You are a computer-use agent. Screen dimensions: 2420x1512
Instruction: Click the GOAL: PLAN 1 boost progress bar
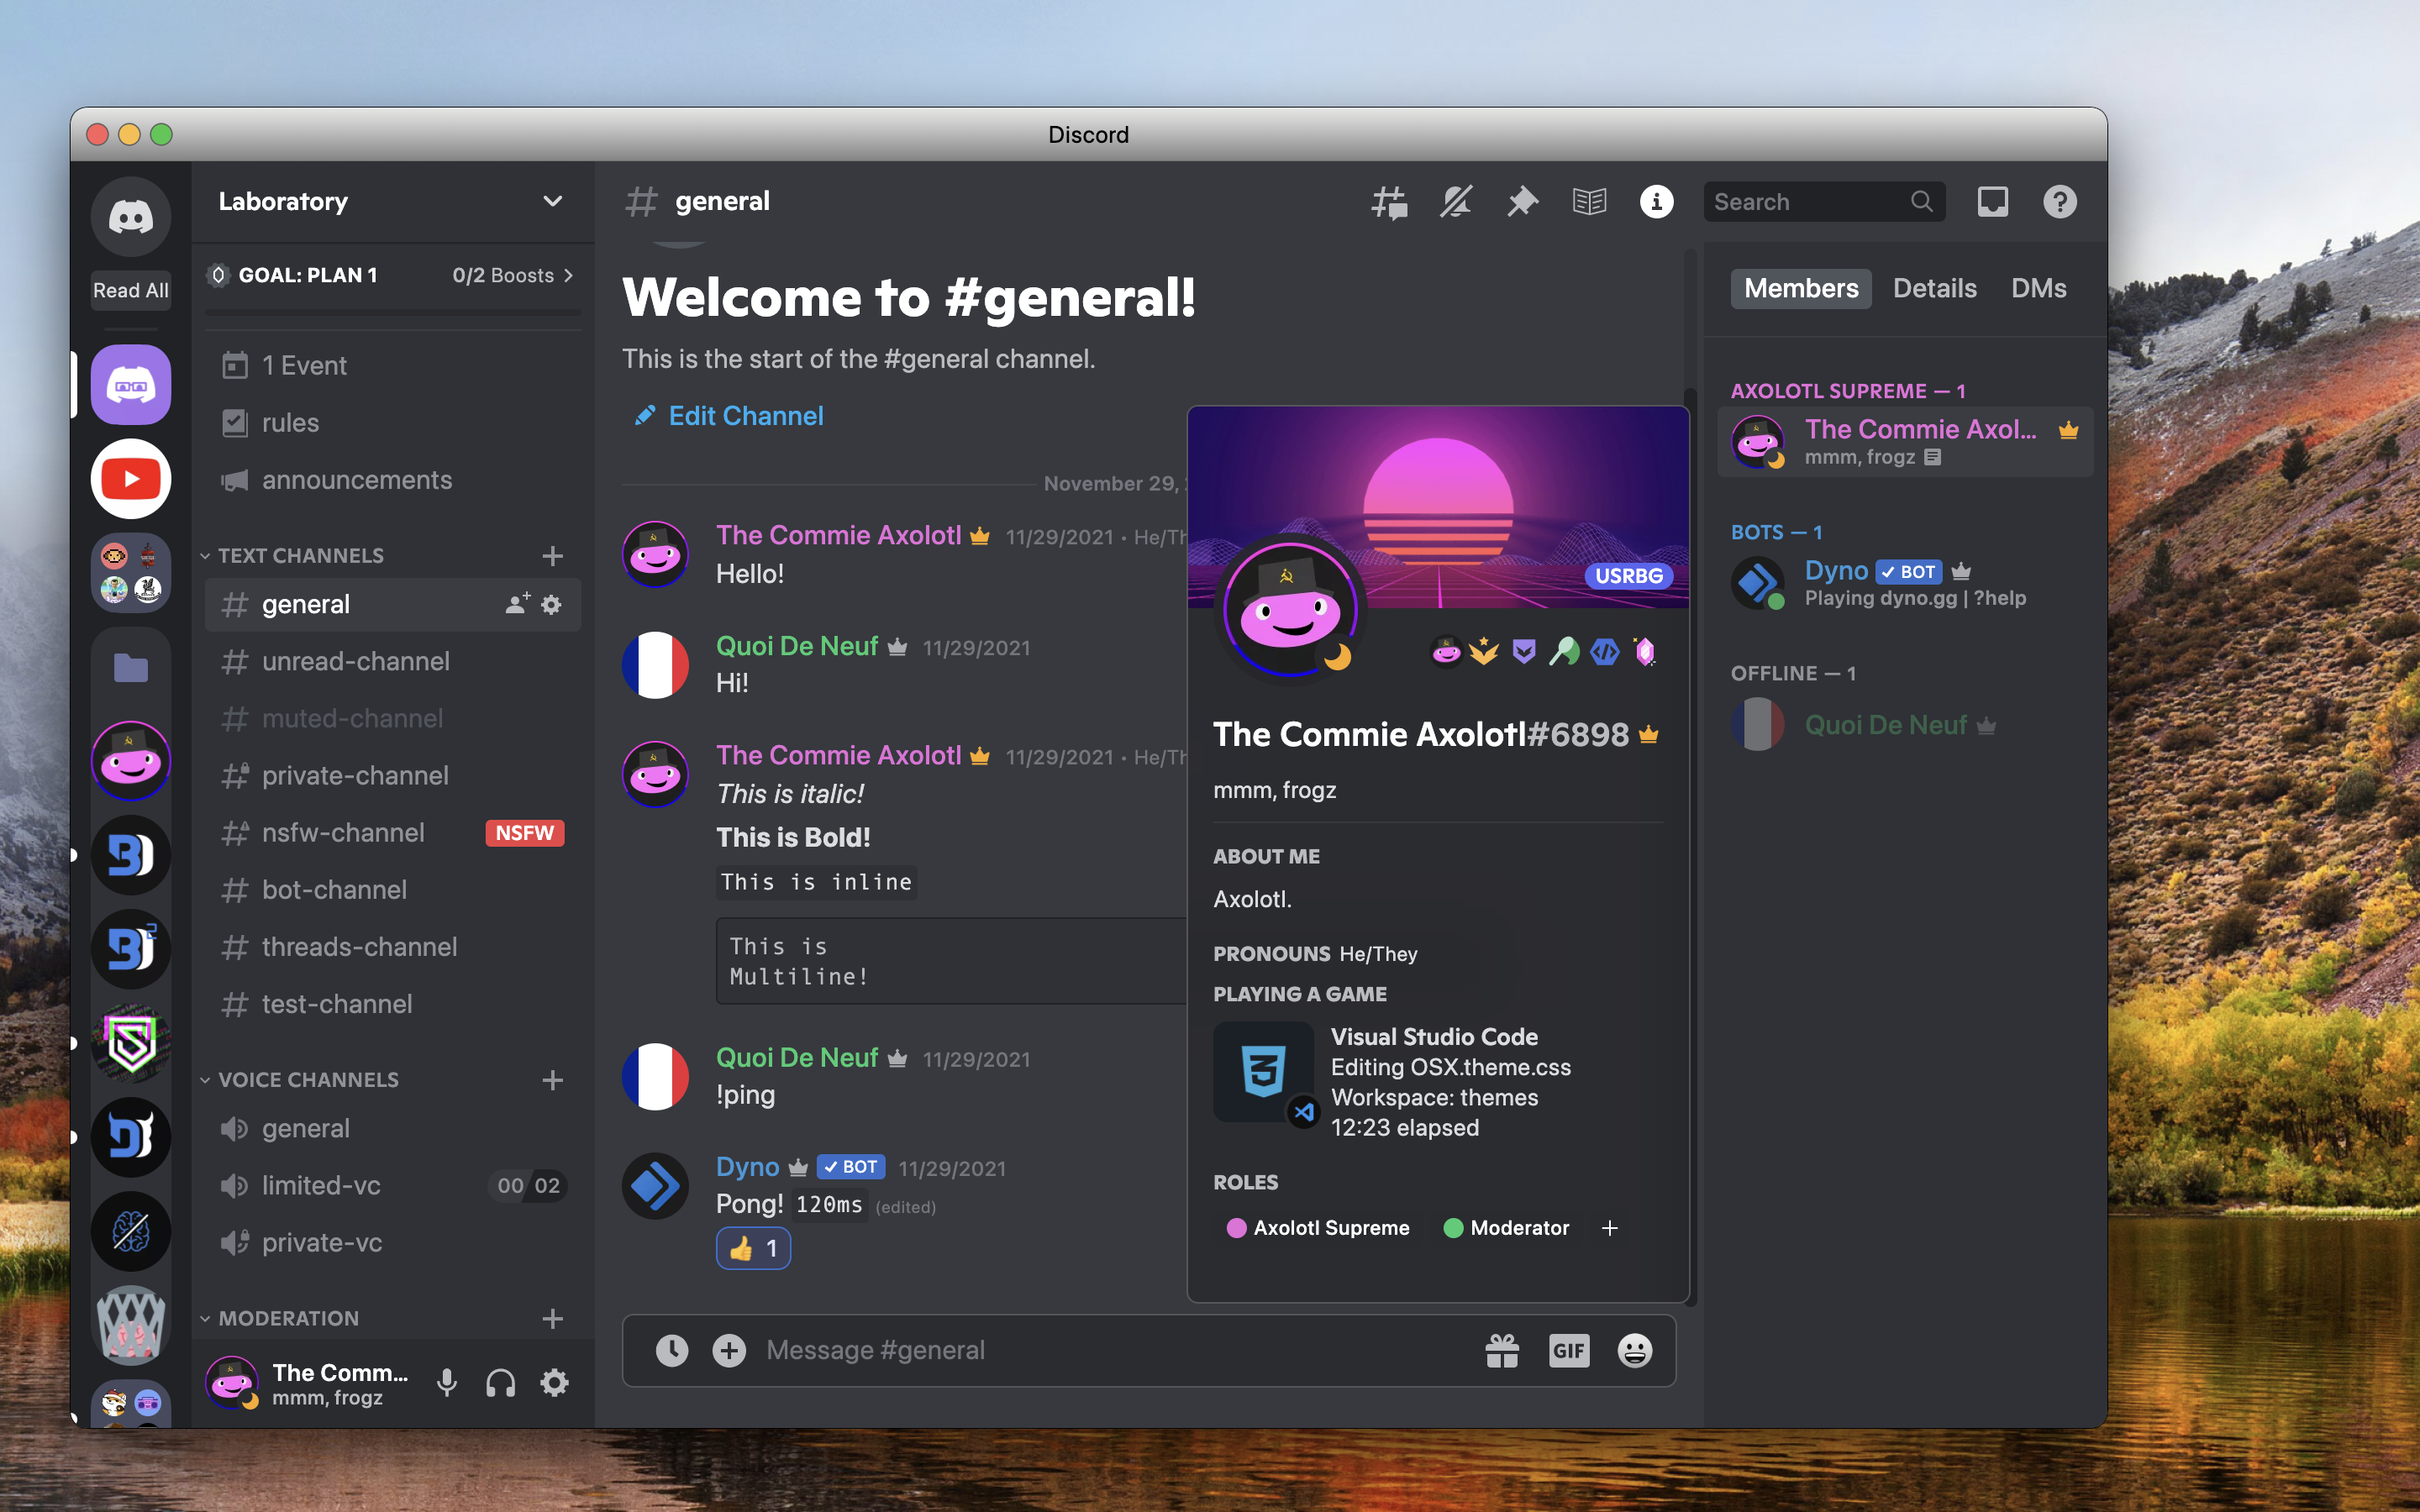390,275
